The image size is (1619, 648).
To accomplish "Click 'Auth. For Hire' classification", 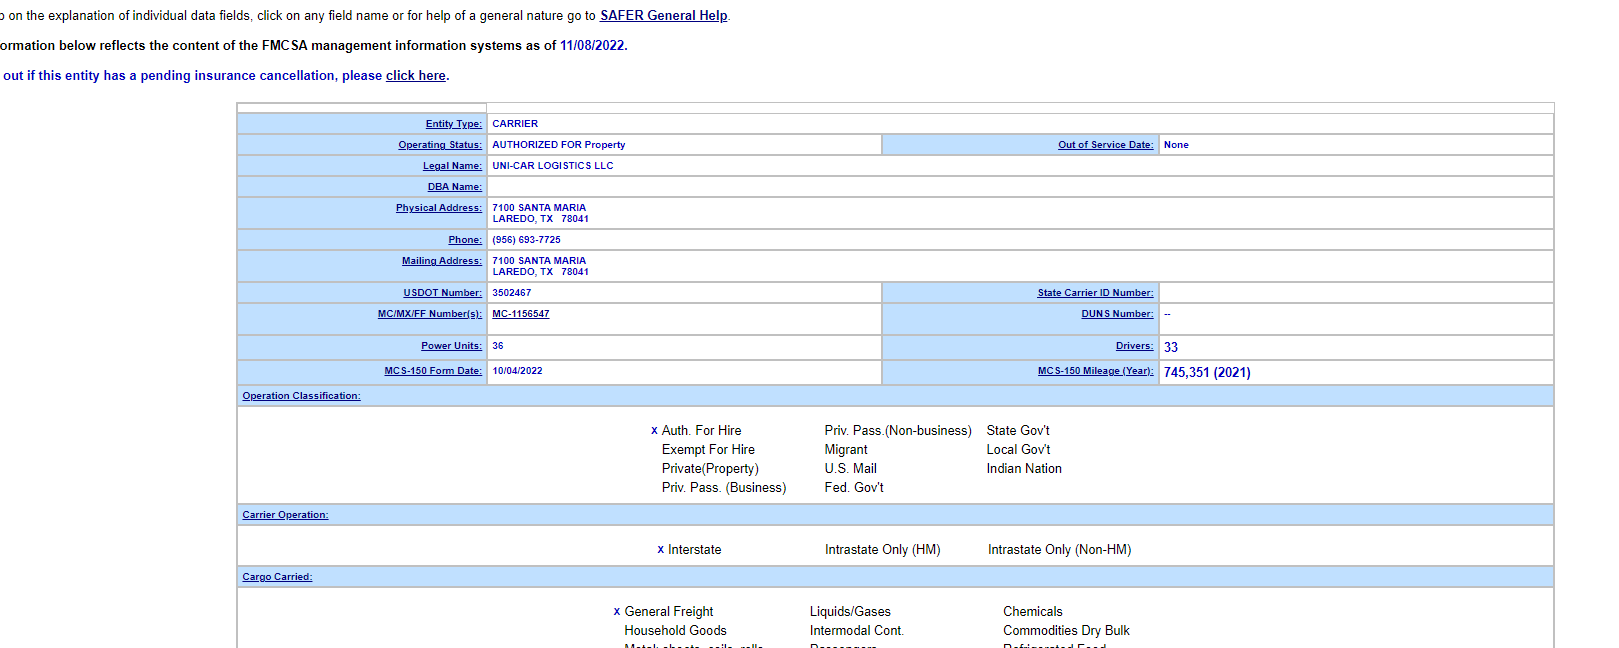I will (701, 431).
